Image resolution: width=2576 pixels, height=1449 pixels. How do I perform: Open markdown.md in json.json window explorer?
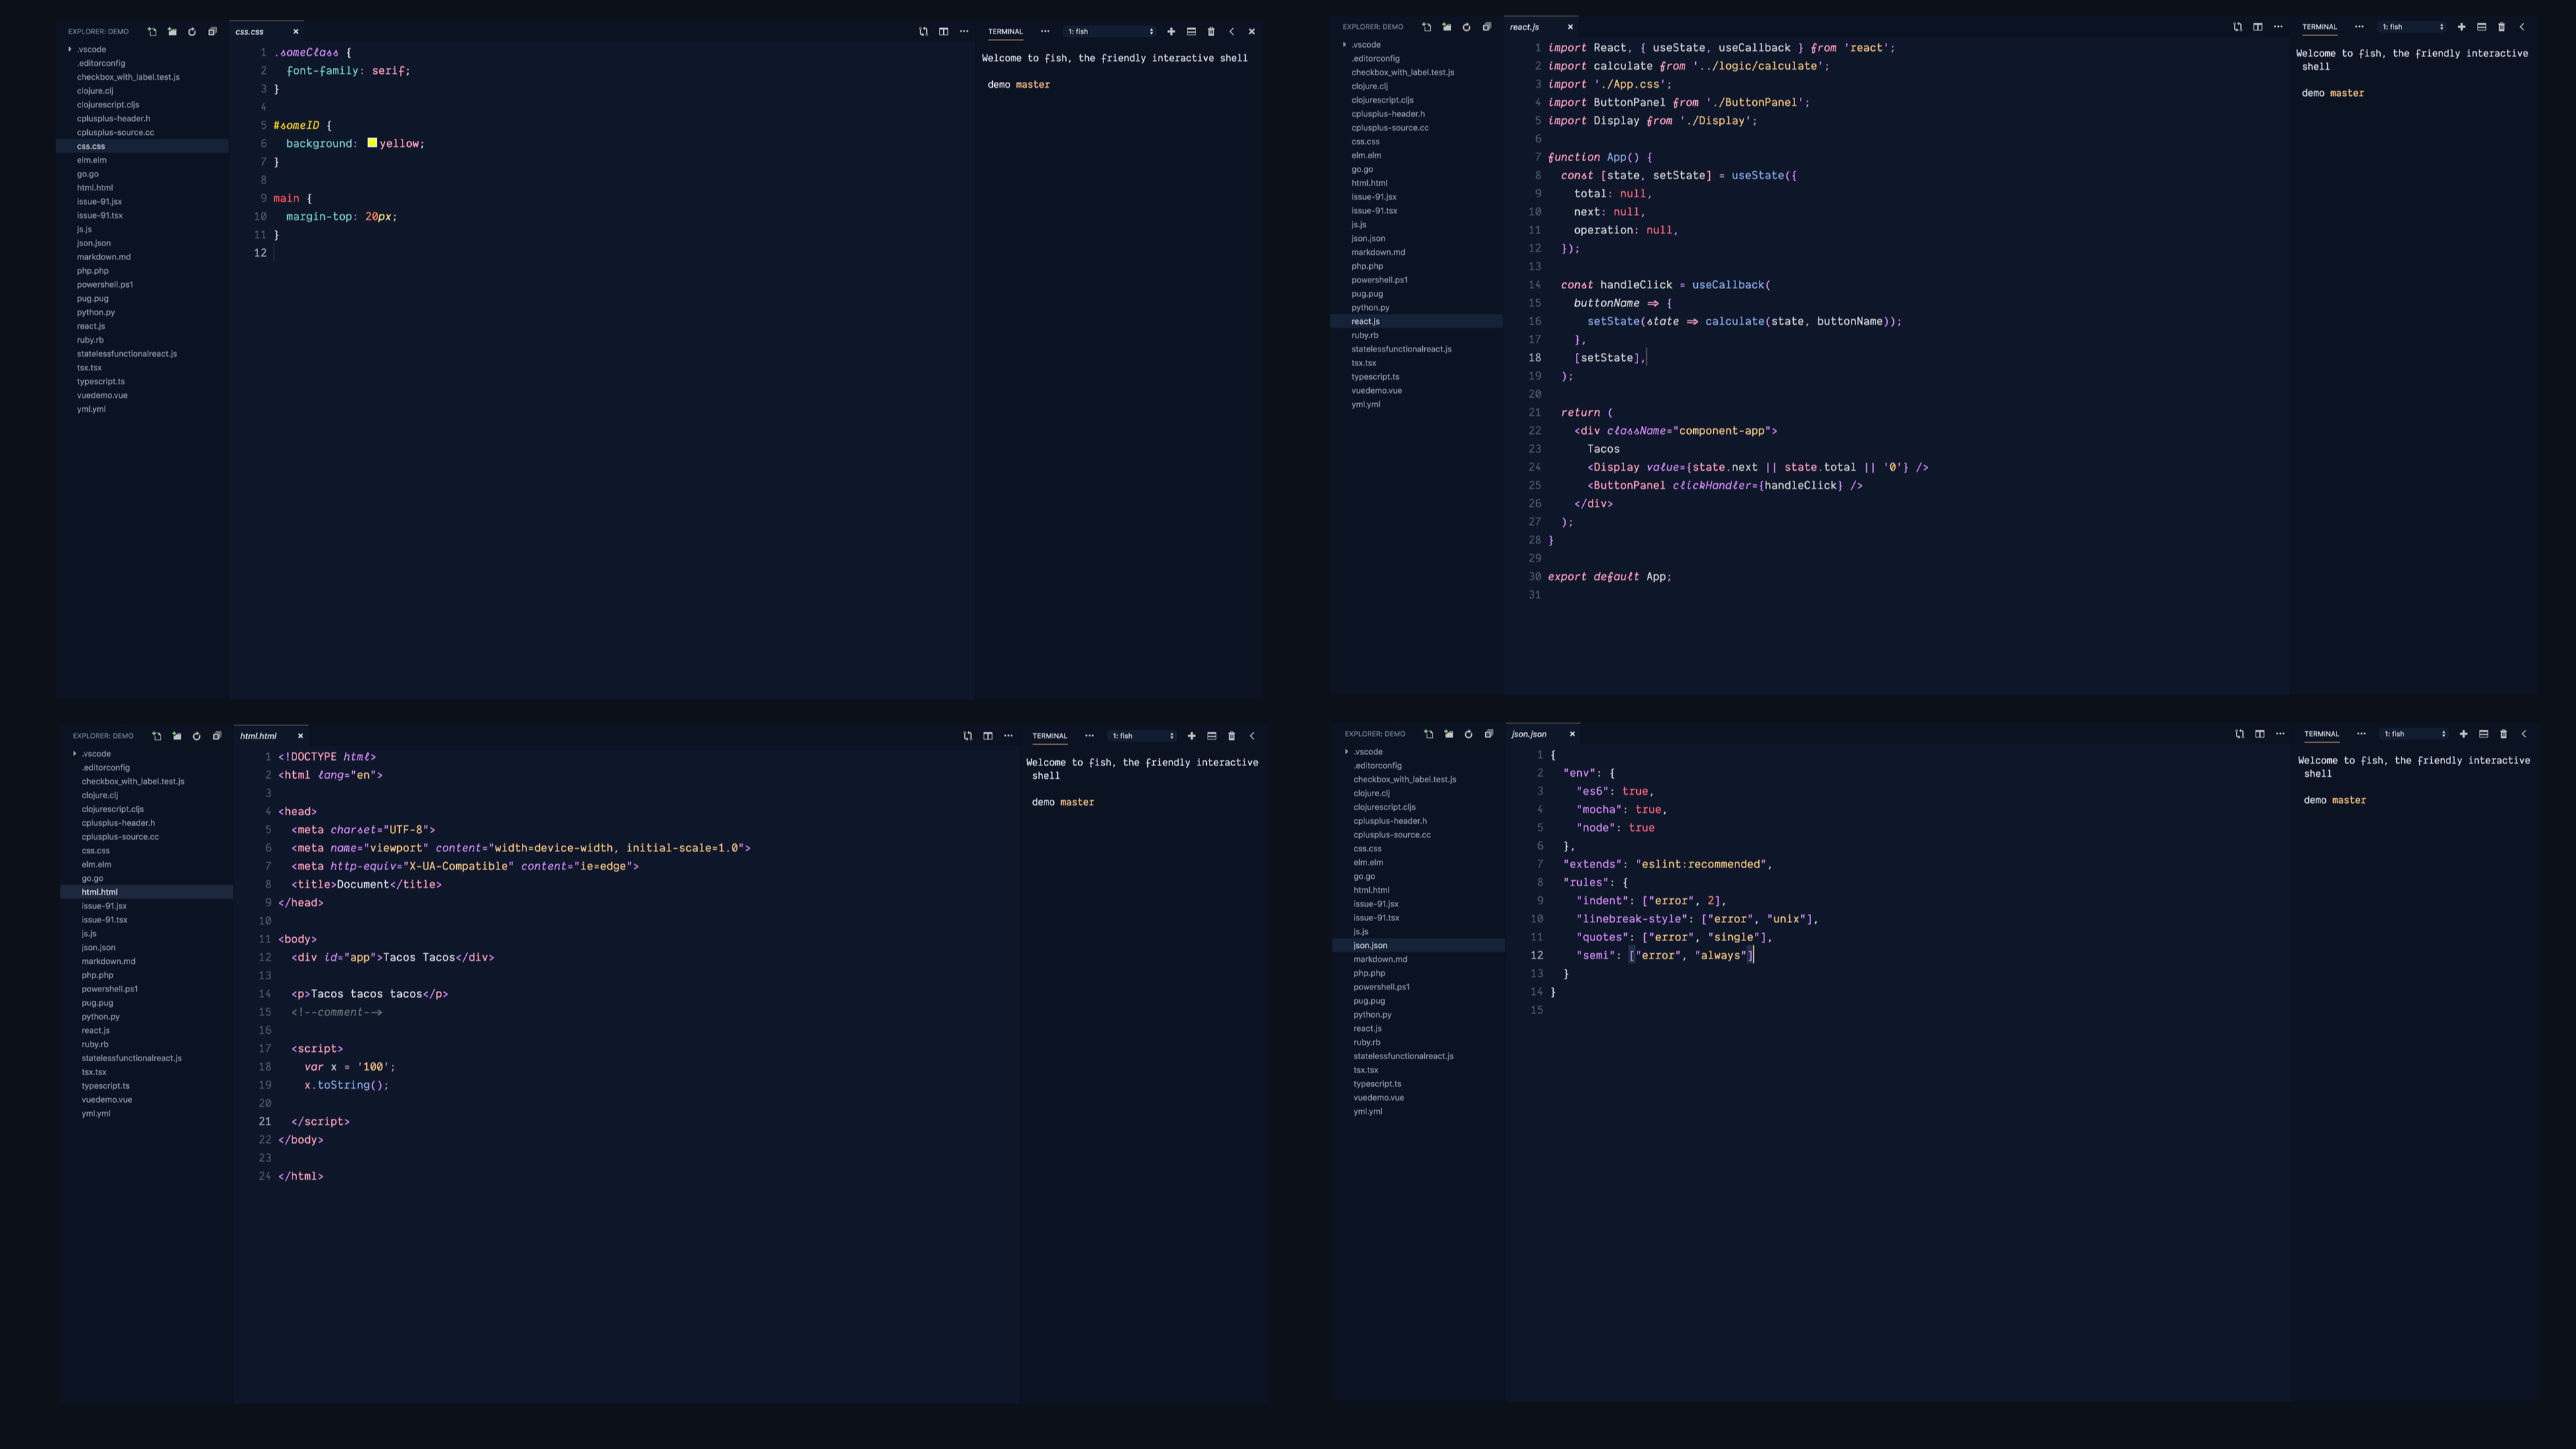pyautogui.click(x=1380, y=959)
